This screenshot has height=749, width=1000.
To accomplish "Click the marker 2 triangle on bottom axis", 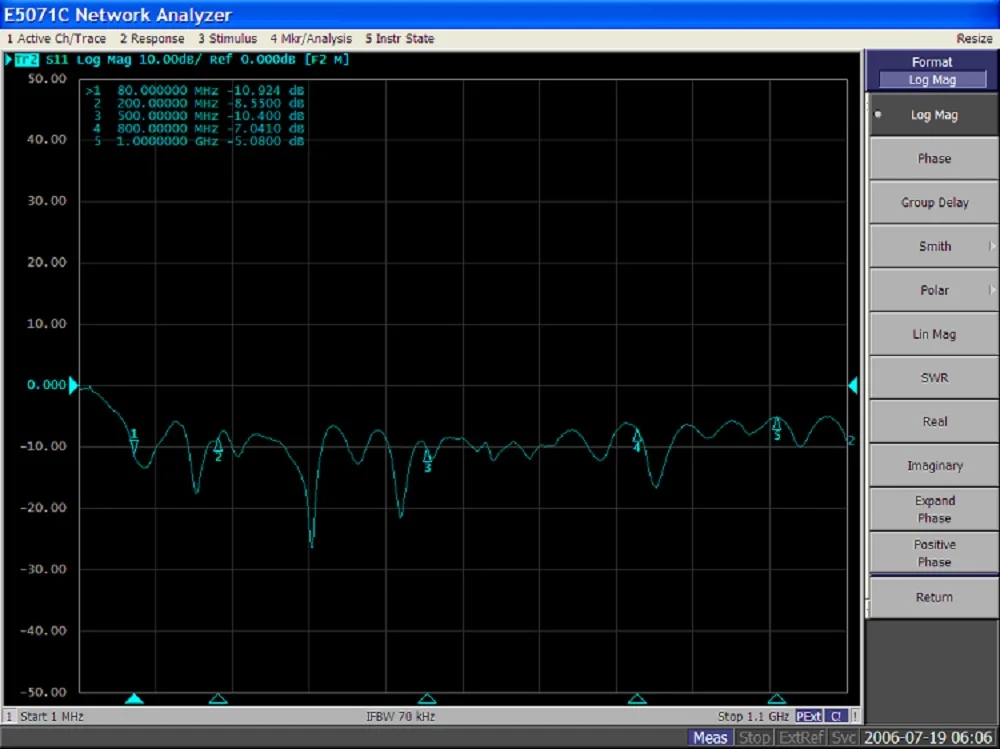I will click(218, 699).
